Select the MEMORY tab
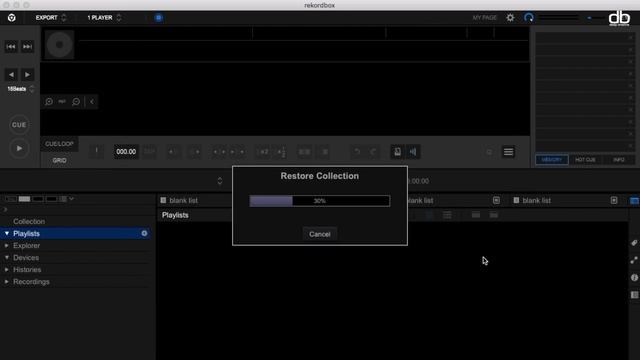Viewport: 640px width, 360px height. coord(551,160)
